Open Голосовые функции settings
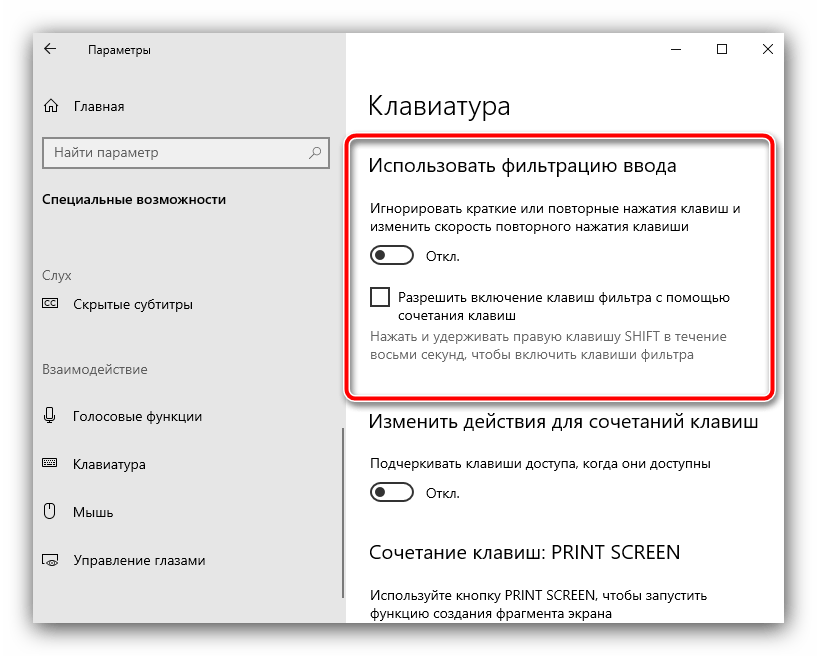The height and width of the screenshot is (656, 817). pyautogui.click(x=138, y=416)
